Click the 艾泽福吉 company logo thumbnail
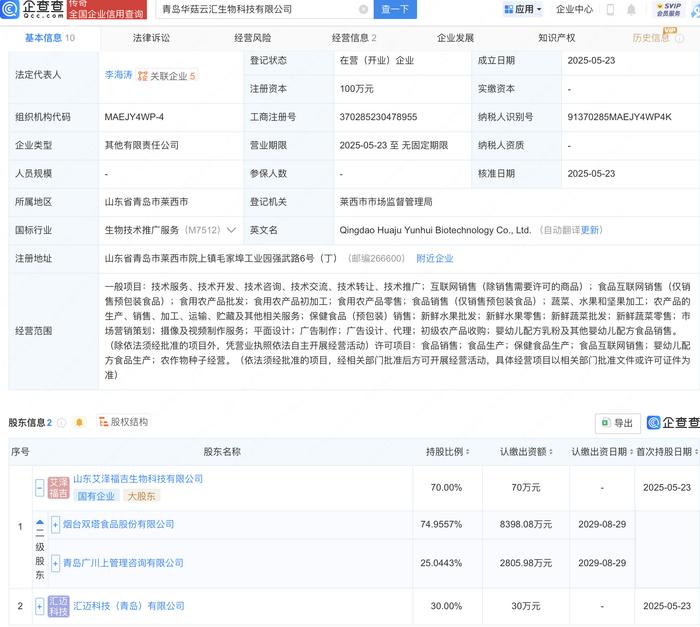 coord(58,488)
